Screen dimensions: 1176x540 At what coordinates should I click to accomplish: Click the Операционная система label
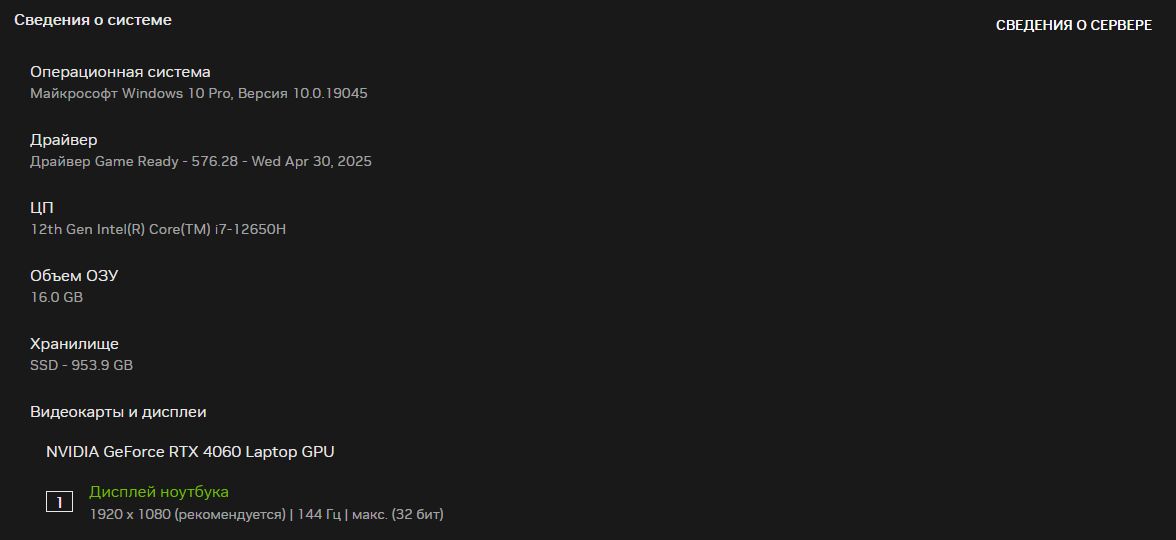(x=120, y=72)
